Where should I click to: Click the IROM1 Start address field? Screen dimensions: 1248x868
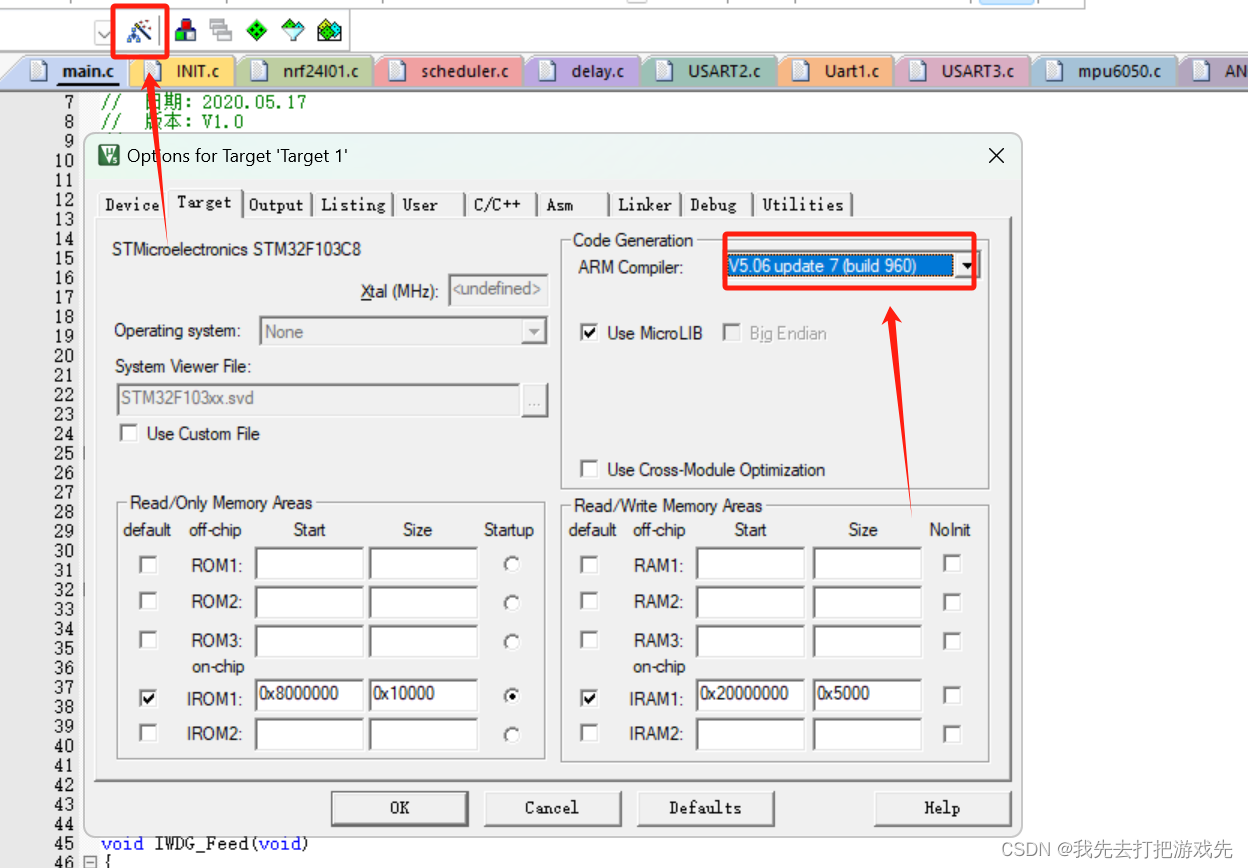(x=309, y=695)
